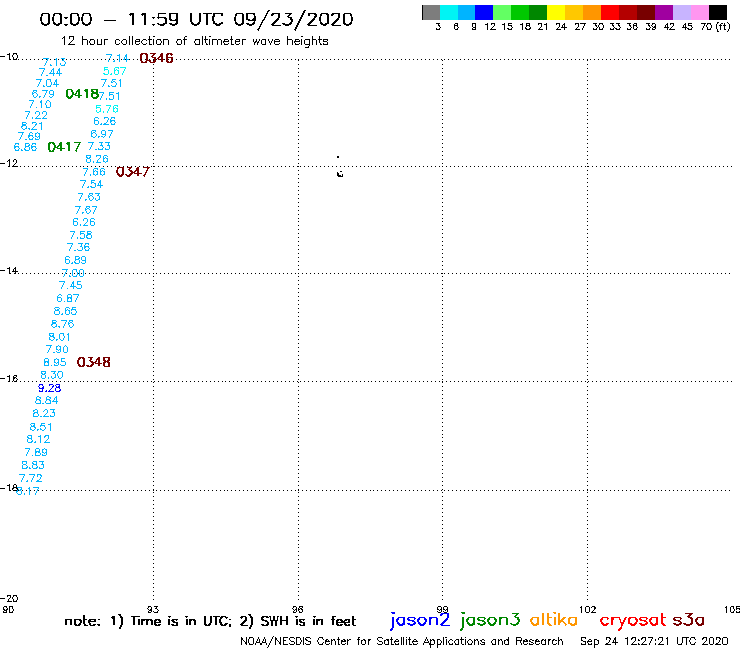This screenshot has width=740, height=650.
Task: Click the UTC and feet note text
Action: [x=210, y=621]
